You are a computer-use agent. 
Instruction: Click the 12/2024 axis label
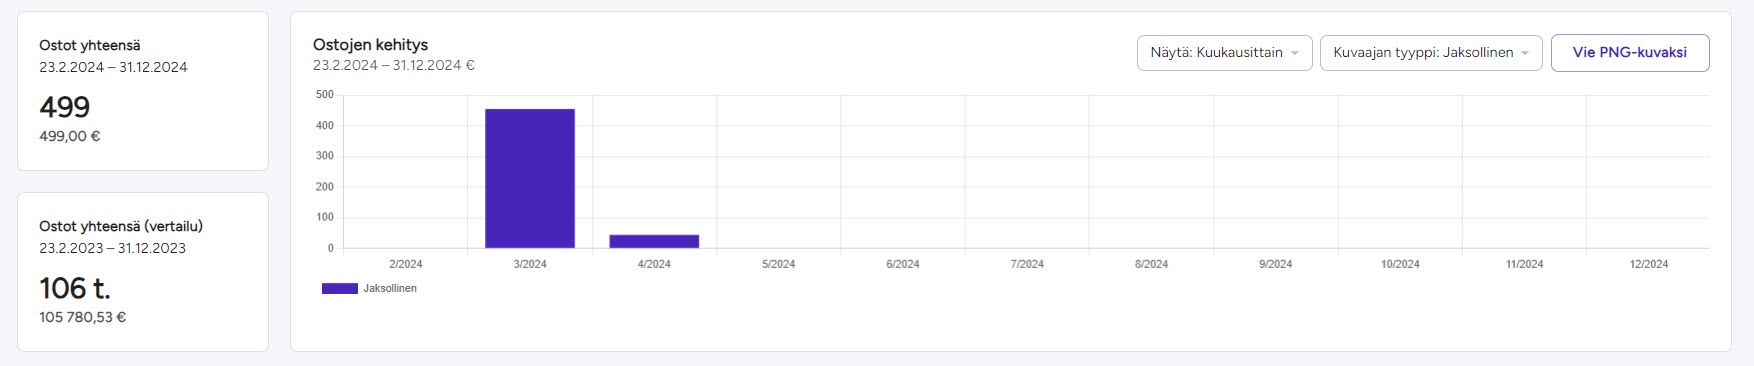pyautogui.click(x=1649, y=264)
